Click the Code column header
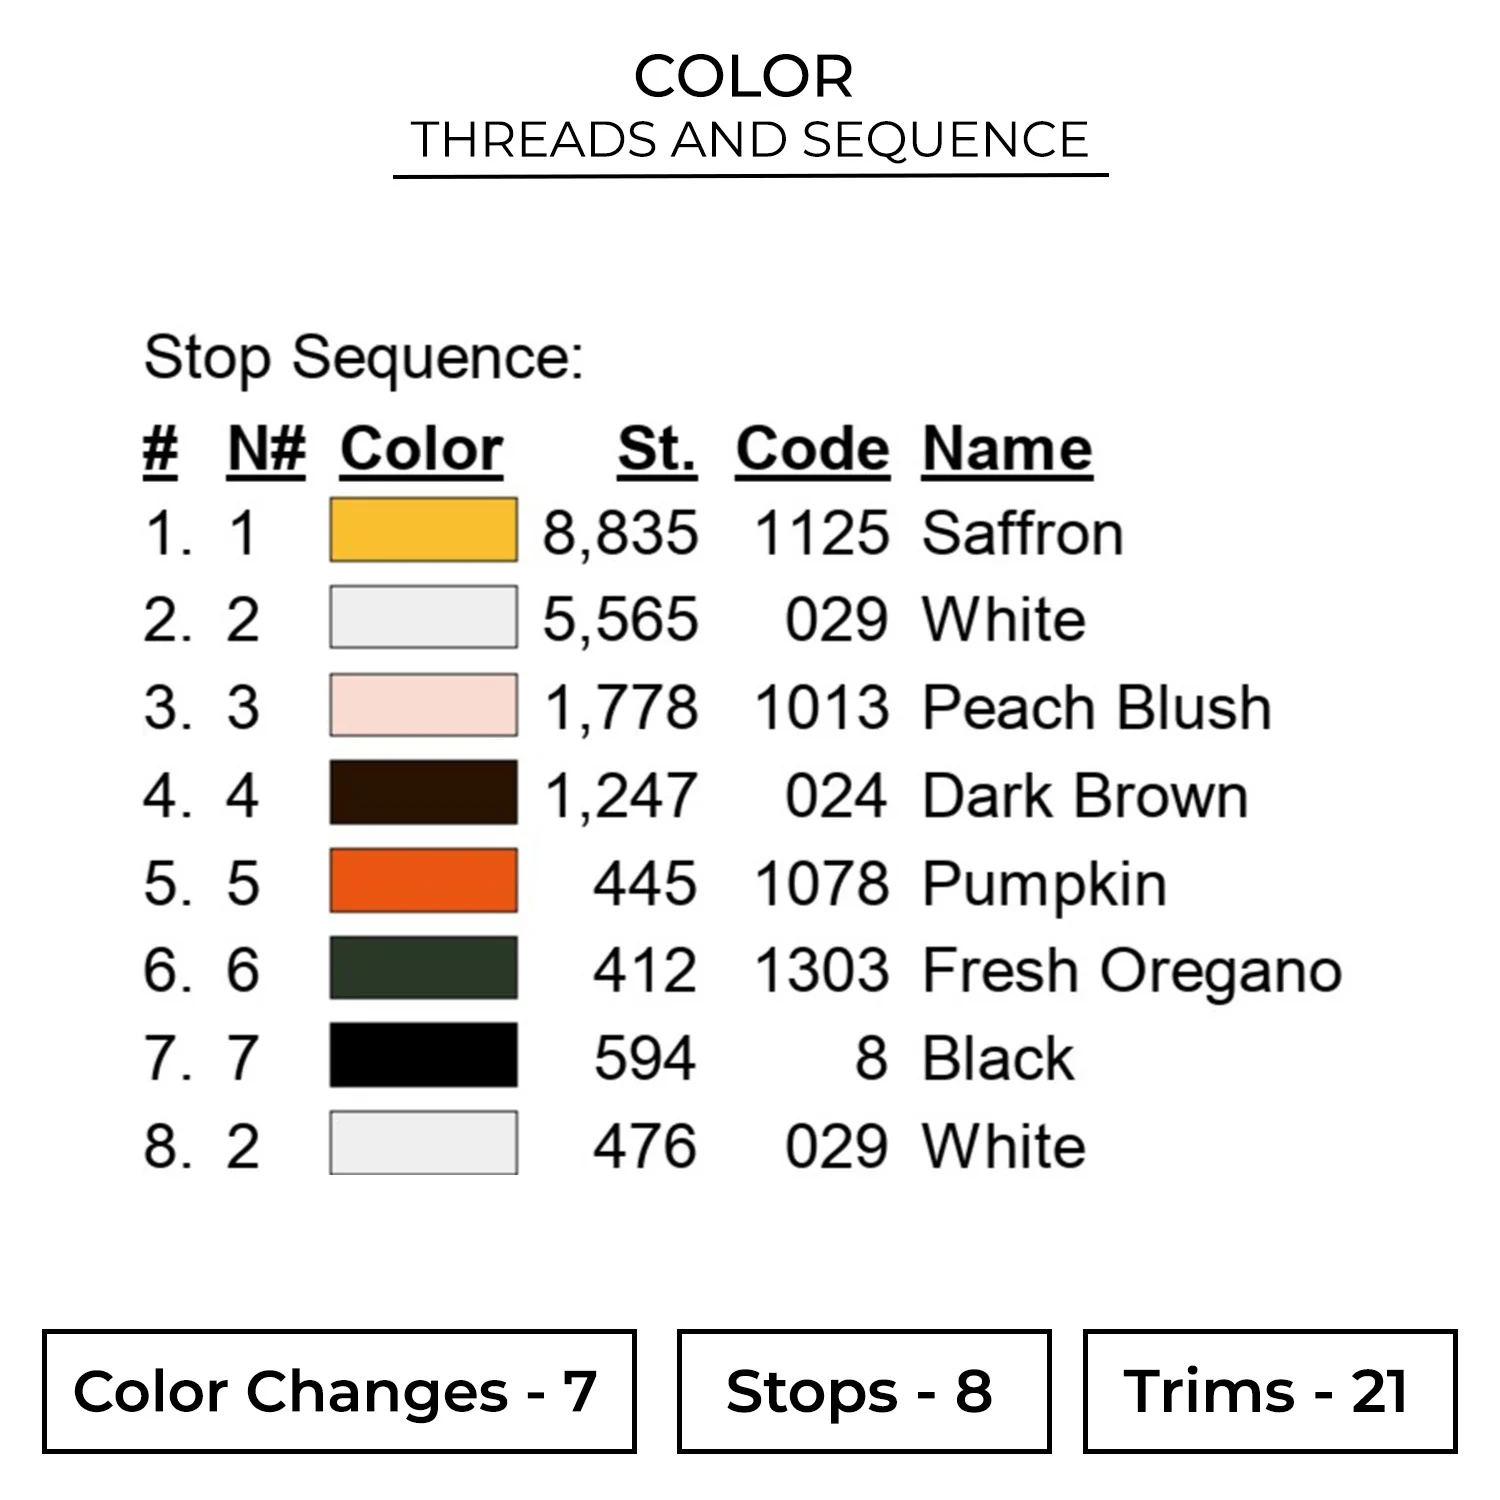 coord(812,449)
